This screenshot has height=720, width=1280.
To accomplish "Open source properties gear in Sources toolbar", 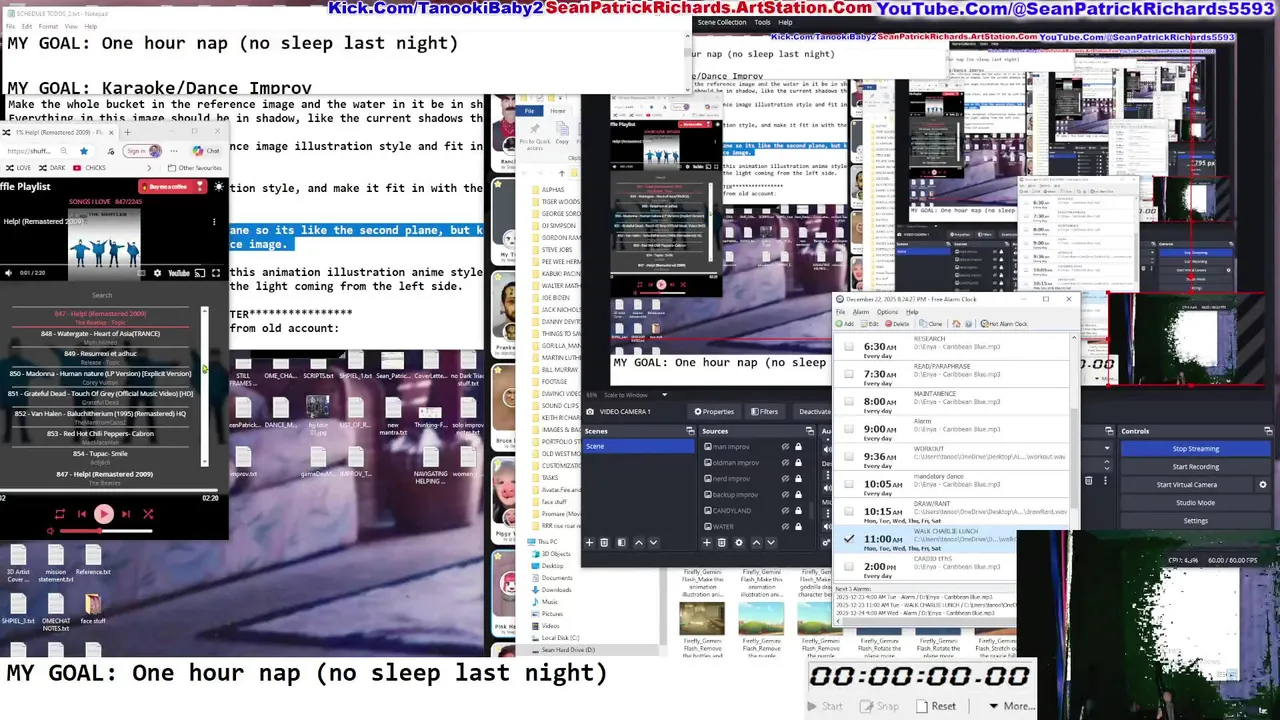I will (x=739, y=543).
